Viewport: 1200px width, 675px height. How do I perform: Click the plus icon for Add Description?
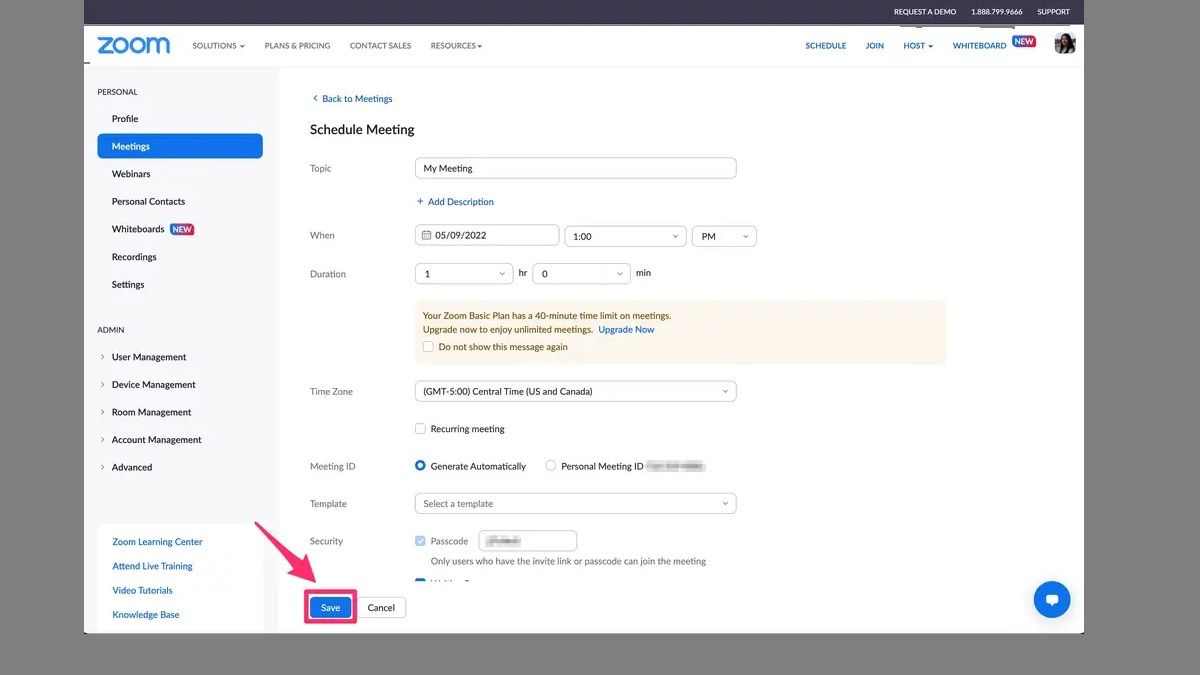(x=420, y=202)
